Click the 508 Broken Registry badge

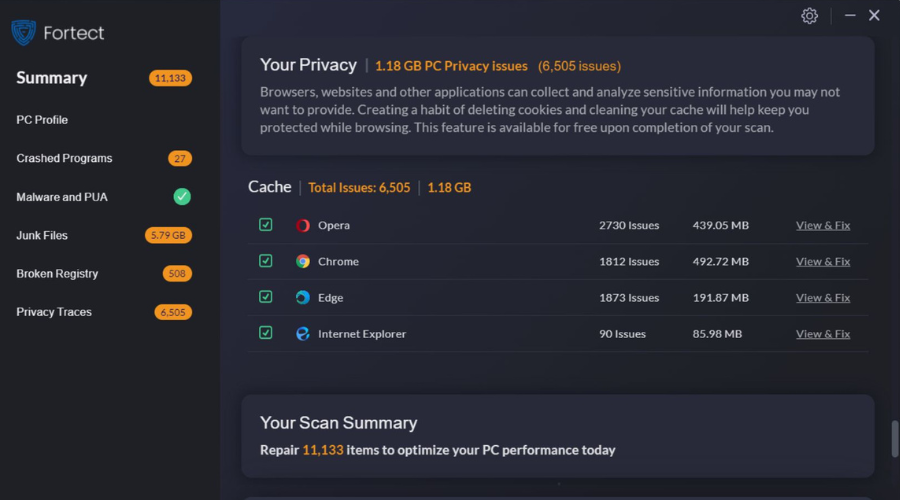[177, 274]
